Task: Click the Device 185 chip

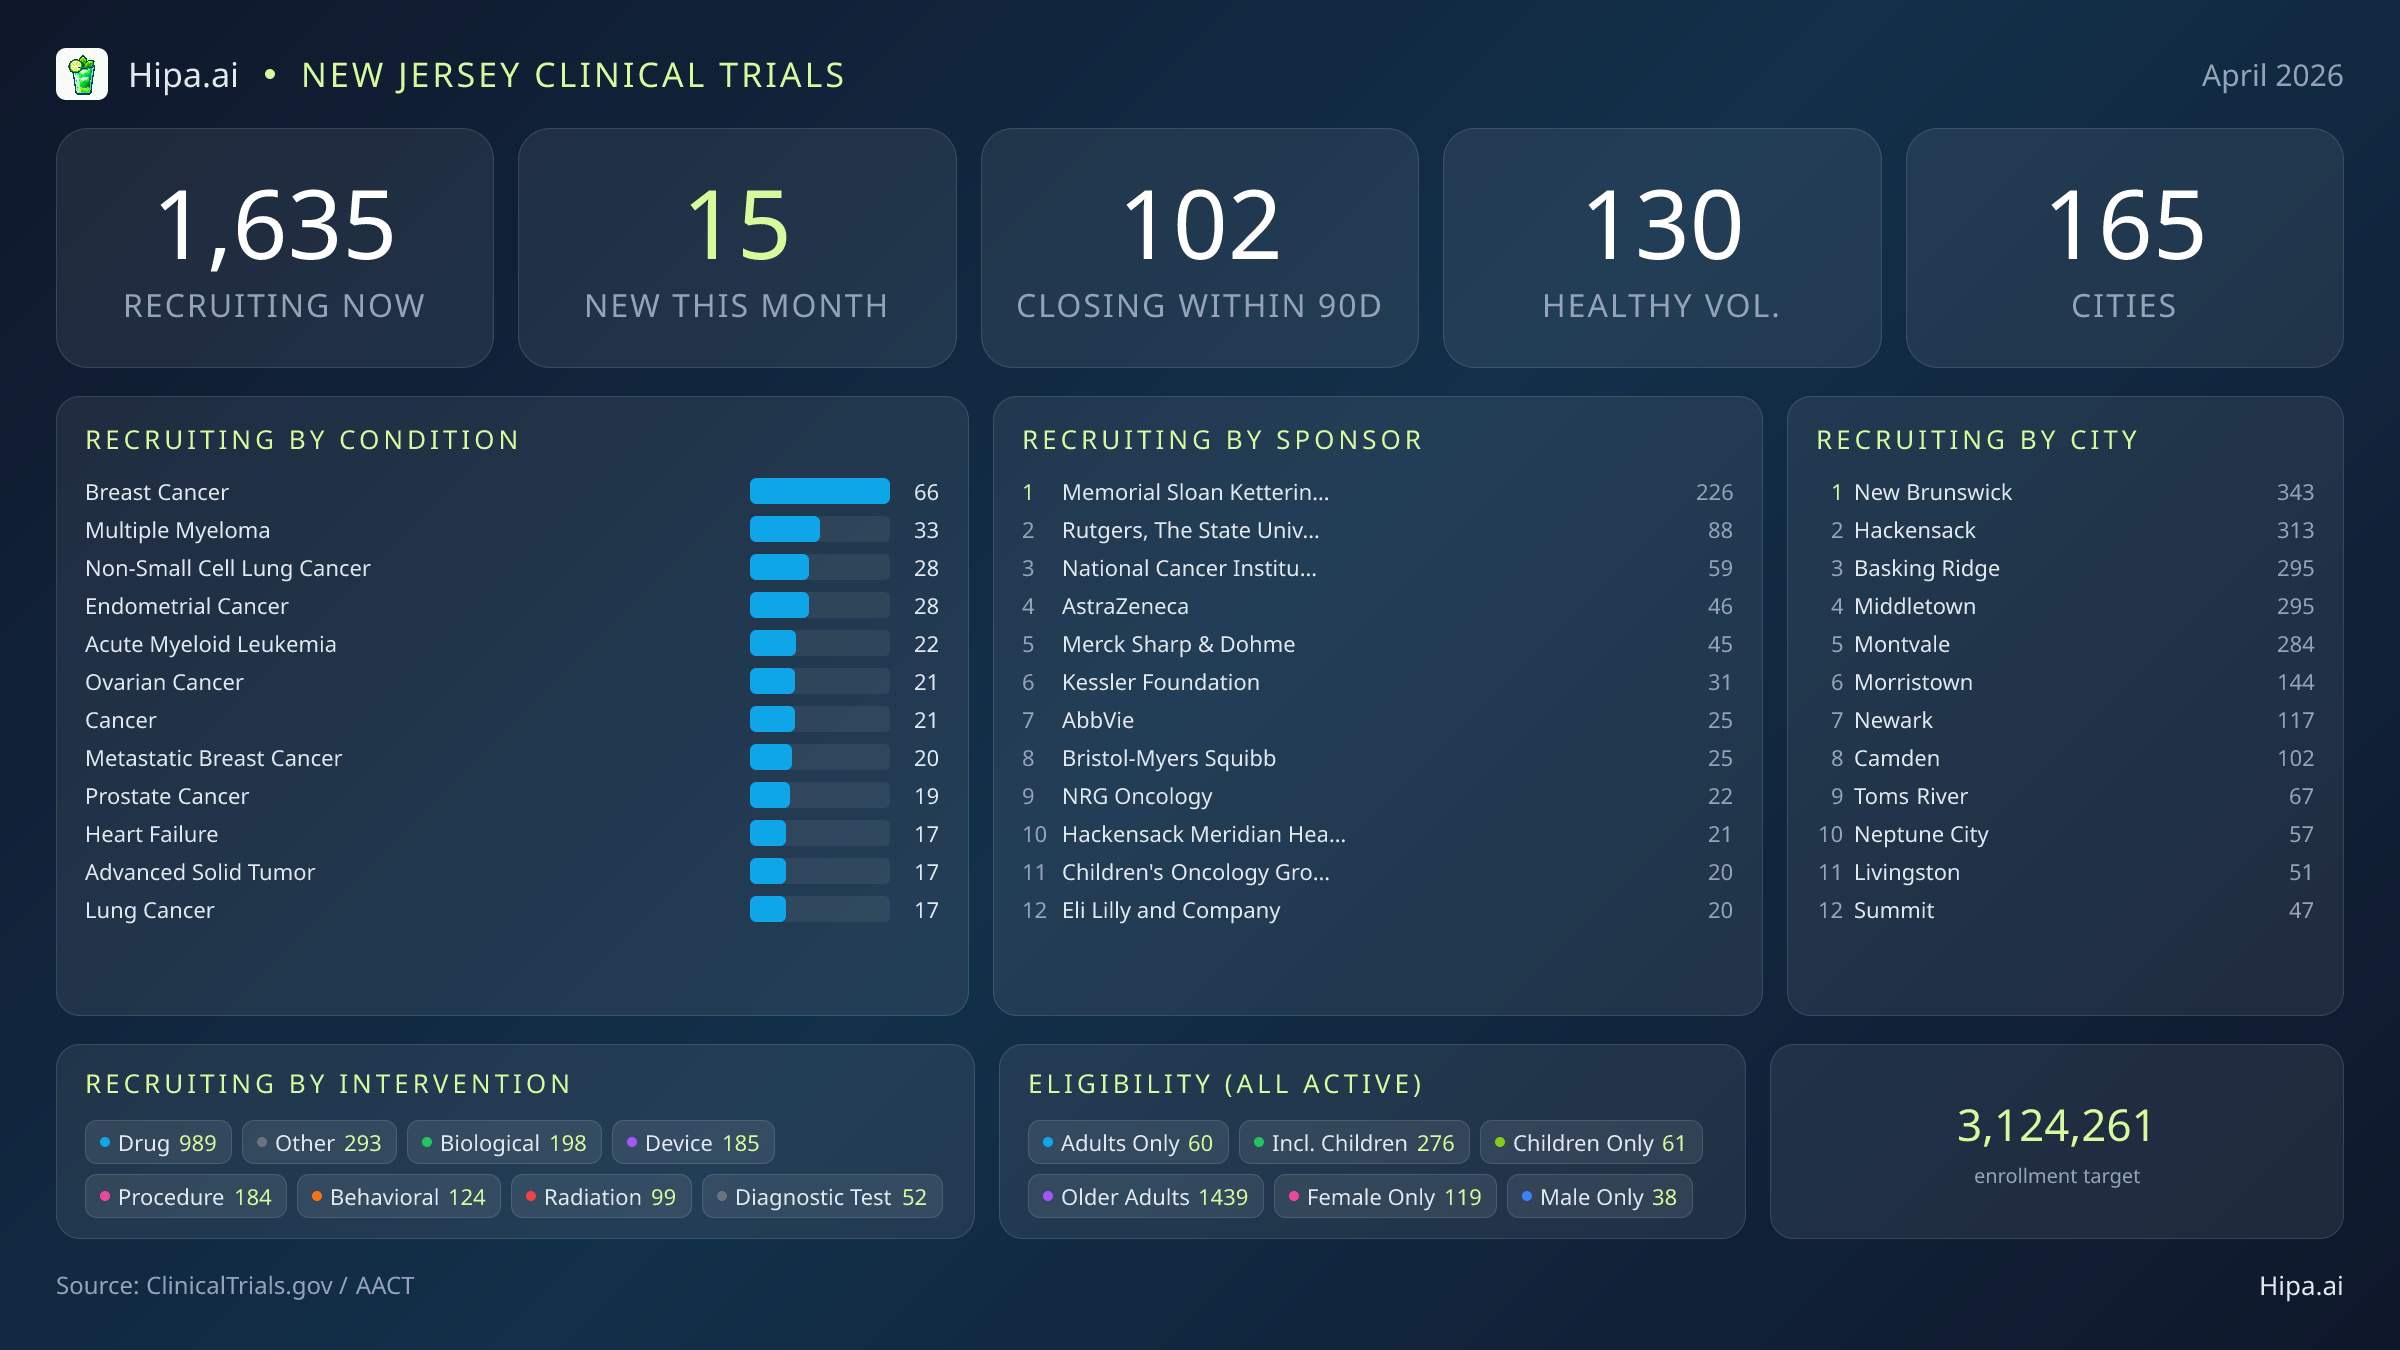Action: 693,1142
